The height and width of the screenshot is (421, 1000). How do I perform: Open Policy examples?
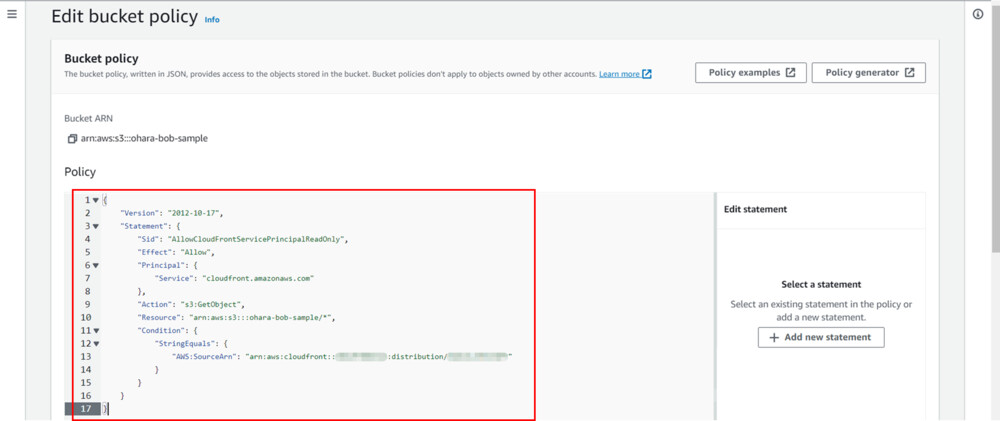pyautogui.click(x=750, y=73)
